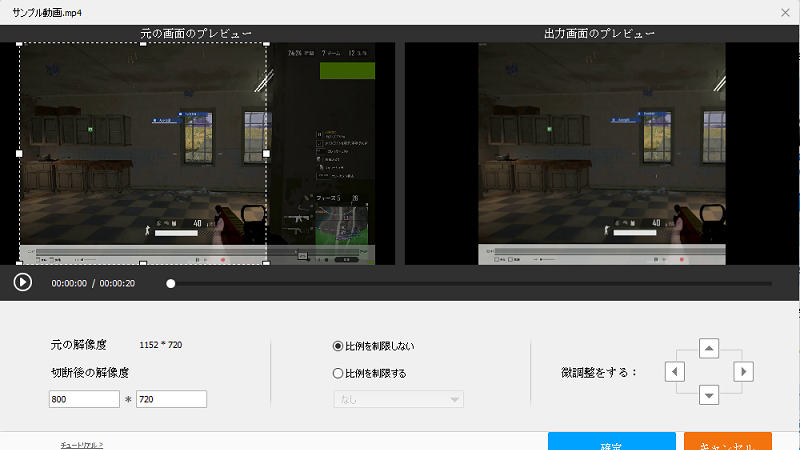Click the 微調整をする label

click(599, 372)
